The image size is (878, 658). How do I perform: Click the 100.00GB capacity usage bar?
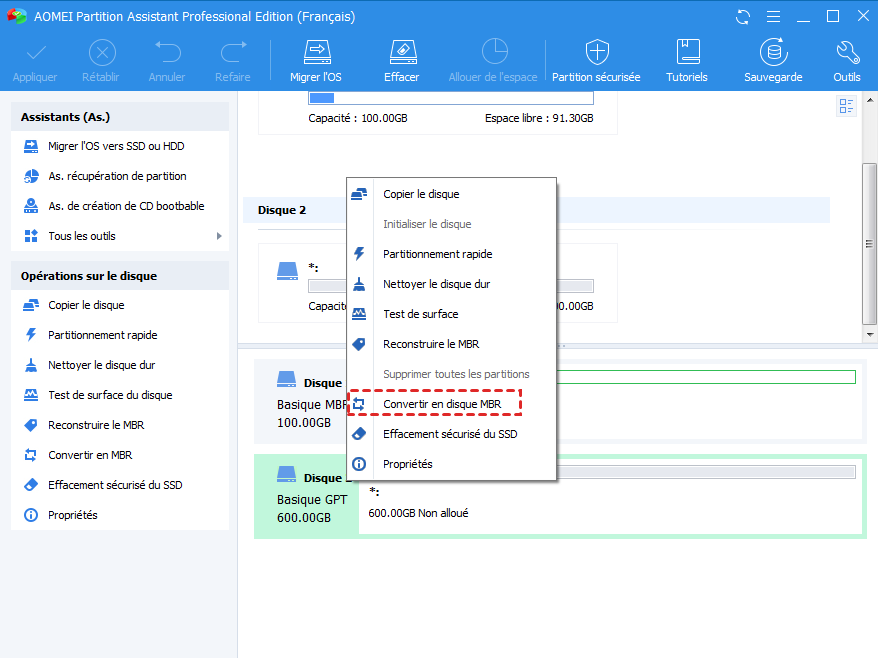click(451, 98)
